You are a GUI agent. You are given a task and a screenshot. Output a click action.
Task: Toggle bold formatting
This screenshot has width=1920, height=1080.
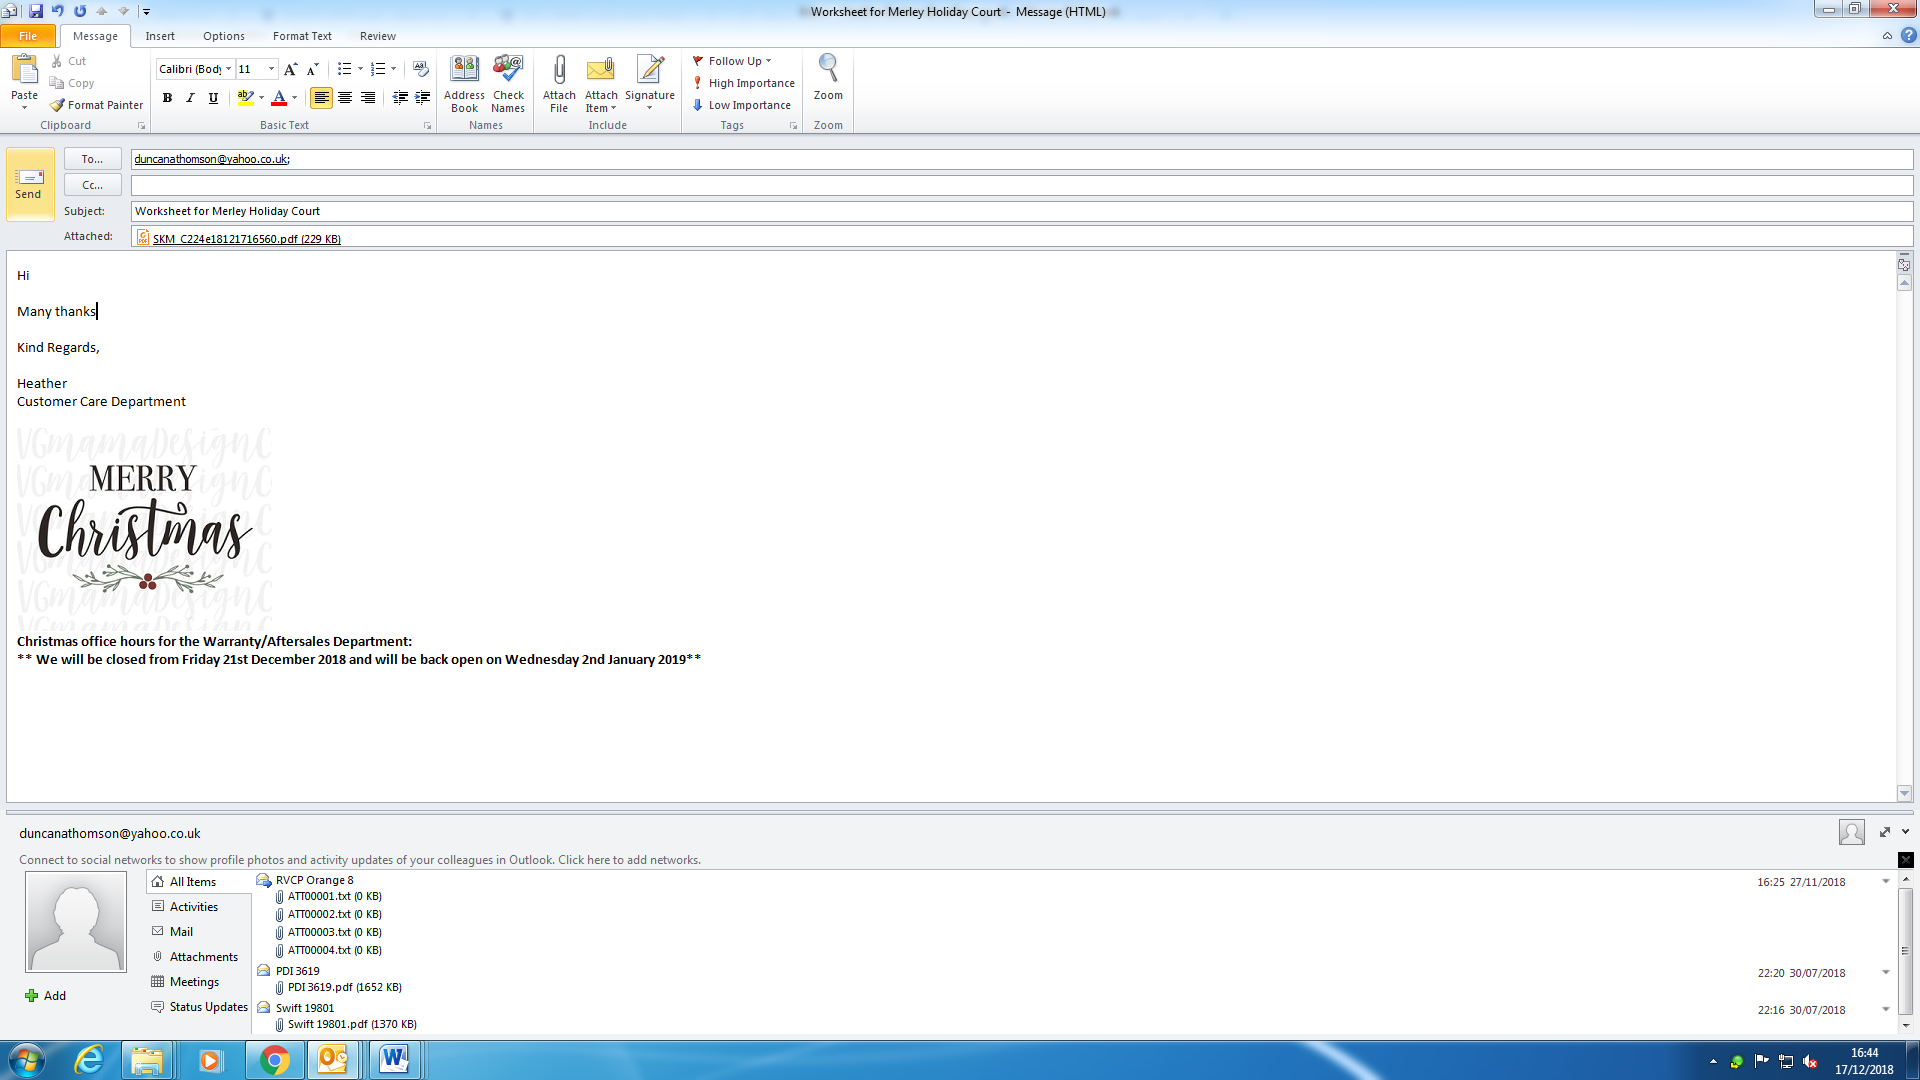pos(167,98)
